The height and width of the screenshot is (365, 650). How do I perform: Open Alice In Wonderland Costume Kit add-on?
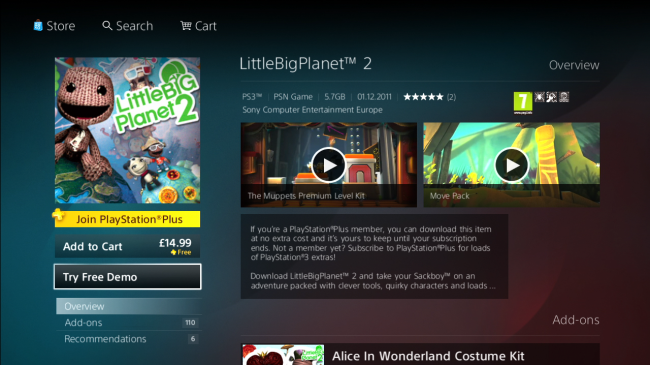[420, 355]
